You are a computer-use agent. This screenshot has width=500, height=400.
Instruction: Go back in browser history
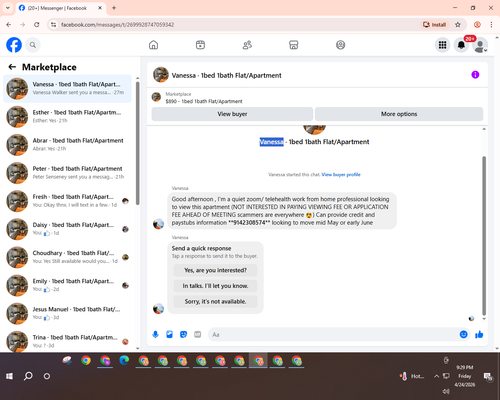coord(9,25)
